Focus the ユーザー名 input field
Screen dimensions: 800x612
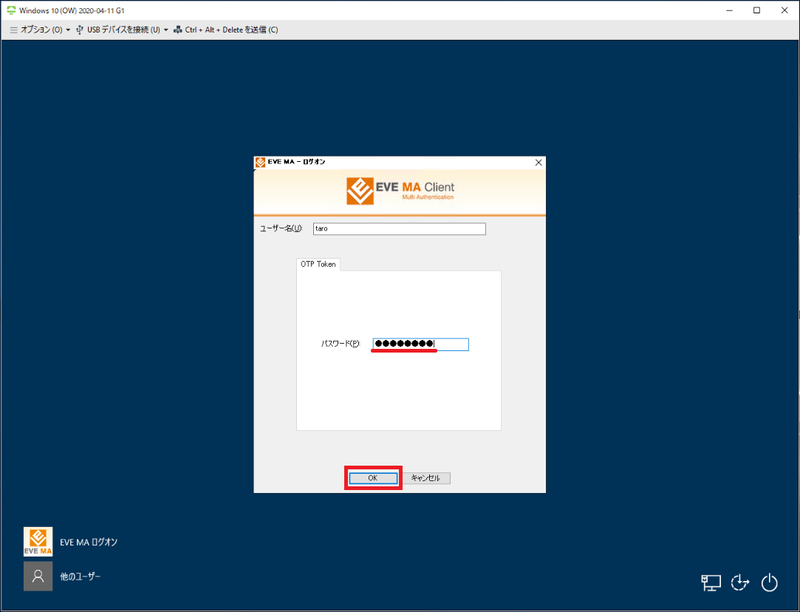click(x=399, y=229)
